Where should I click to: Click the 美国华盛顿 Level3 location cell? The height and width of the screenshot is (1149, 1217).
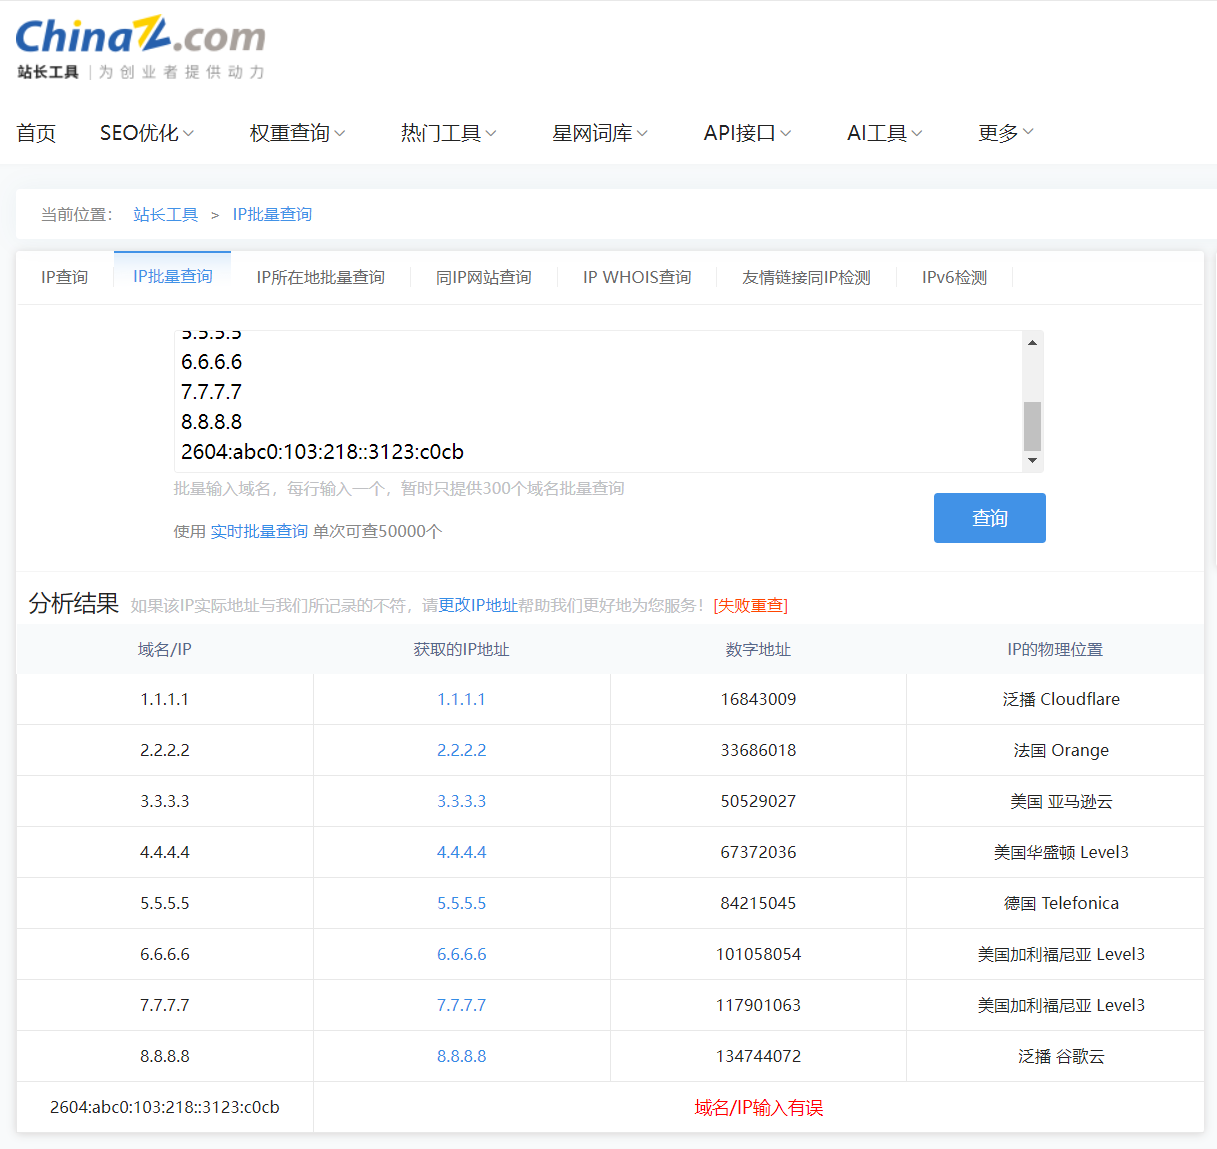click(1055, 852)
